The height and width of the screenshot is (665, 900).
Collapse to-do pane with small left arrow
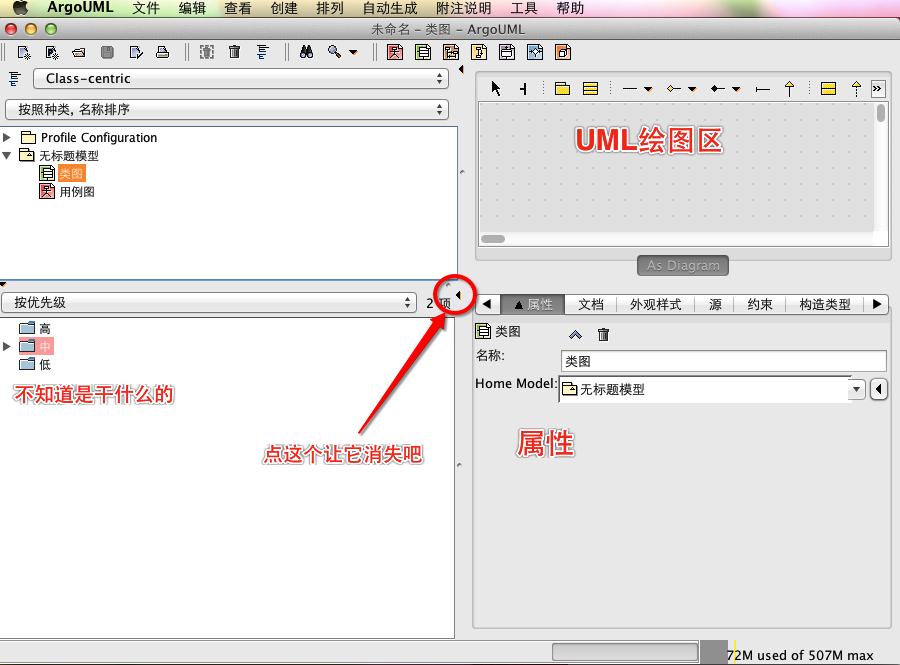458,295
